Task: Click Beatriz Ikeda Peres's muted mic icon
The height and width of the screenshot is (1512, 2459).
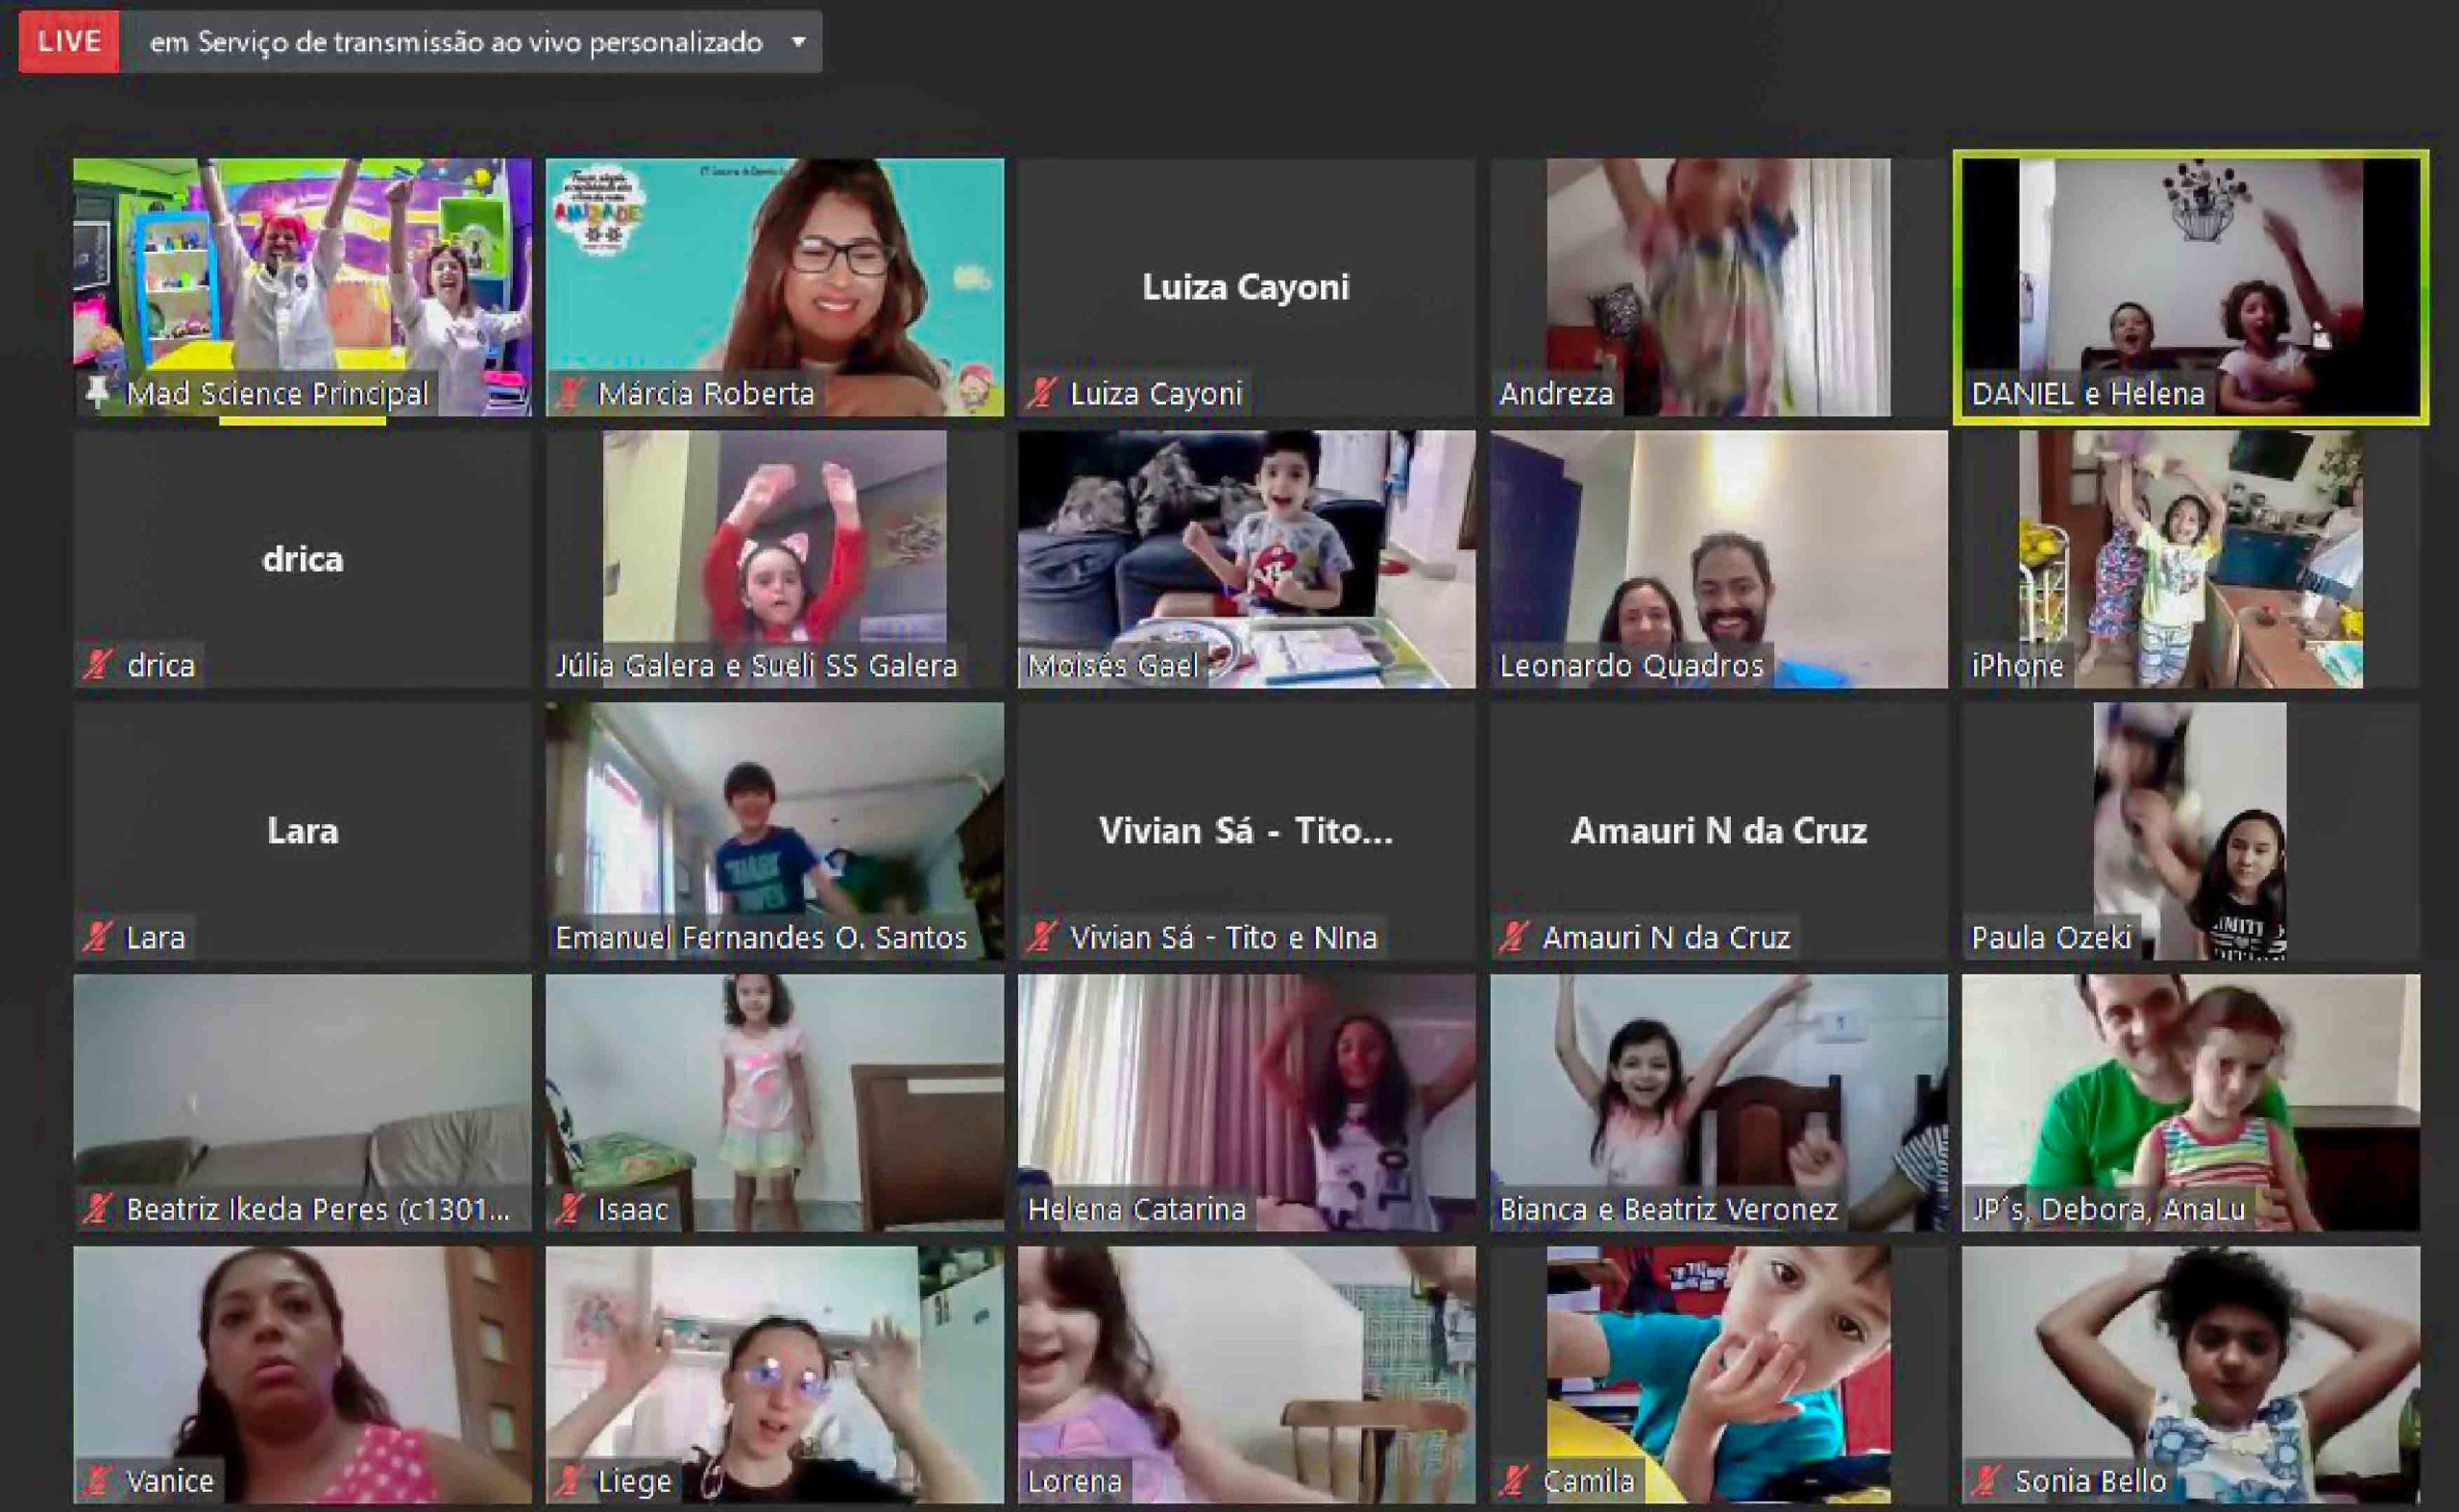Action: pos(97,1209)
